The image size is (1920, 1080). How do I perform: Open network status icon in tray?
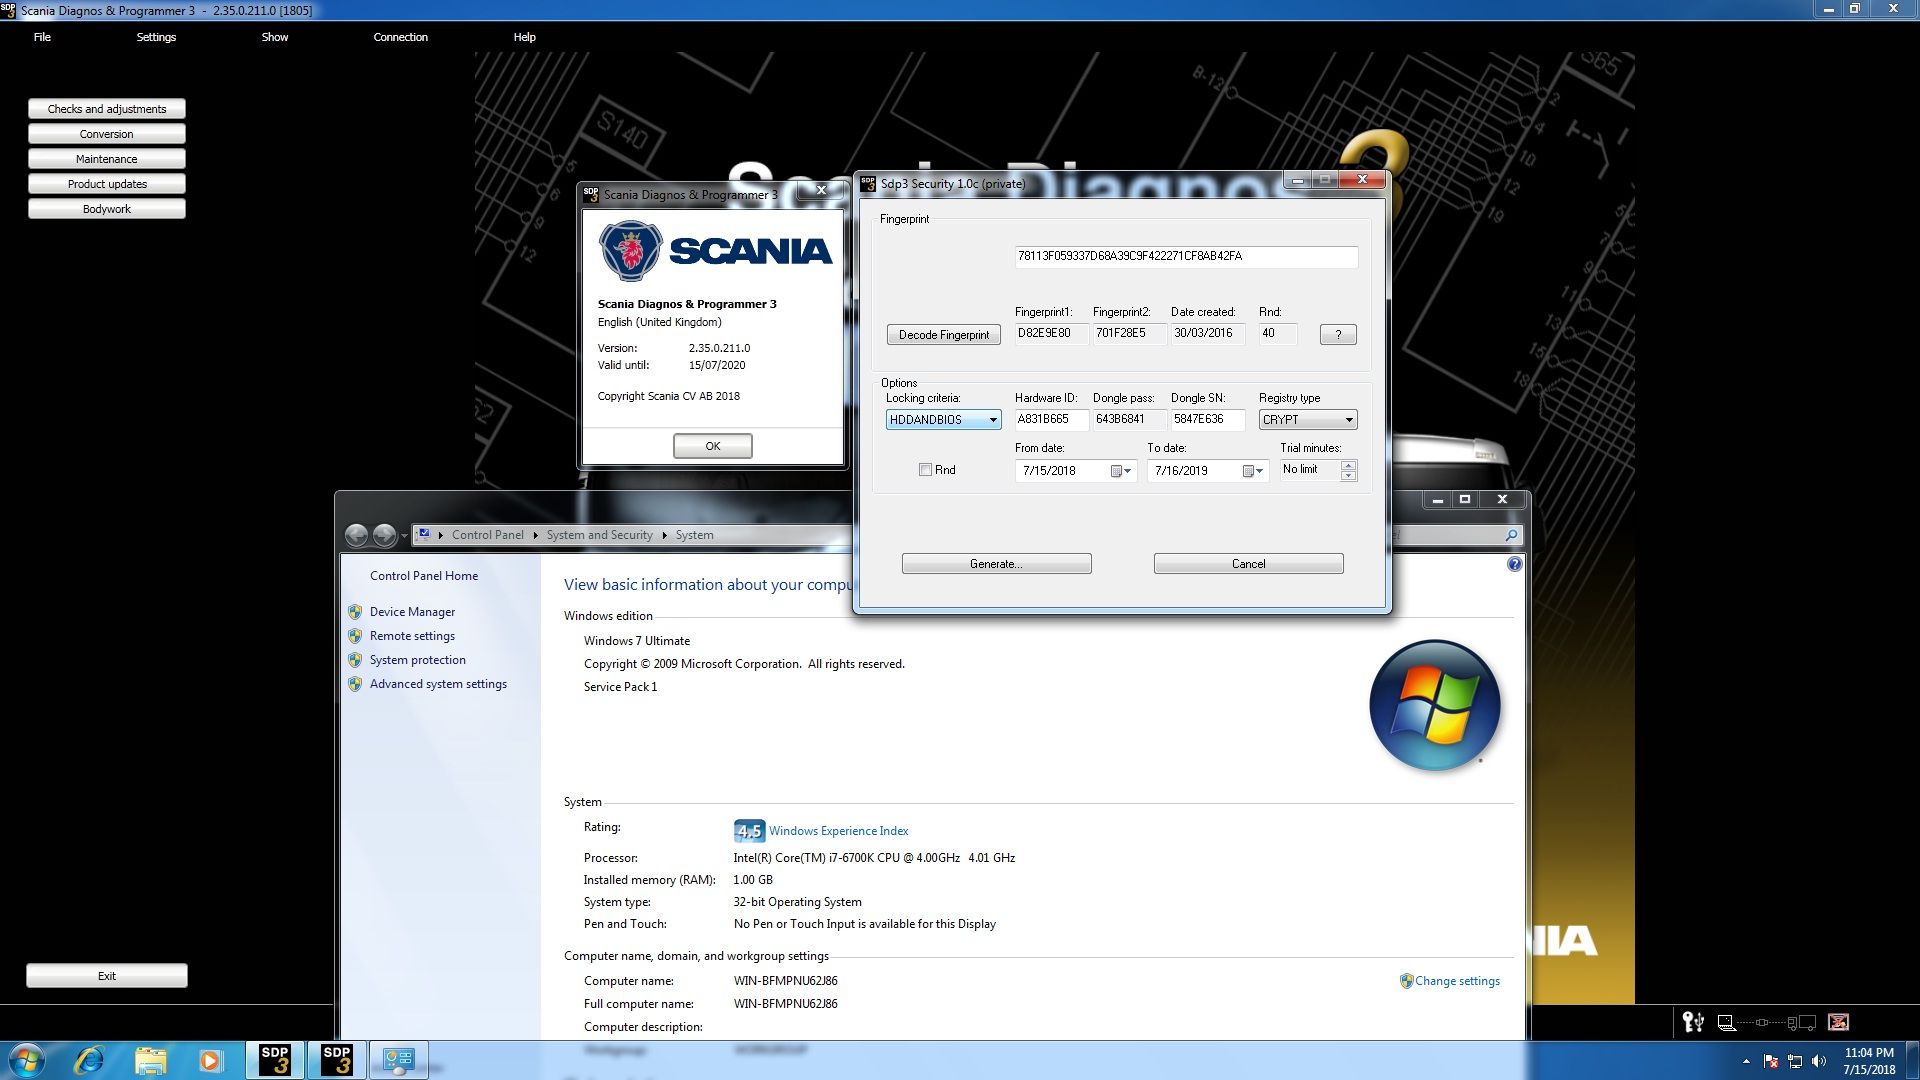(1795, 1061)
